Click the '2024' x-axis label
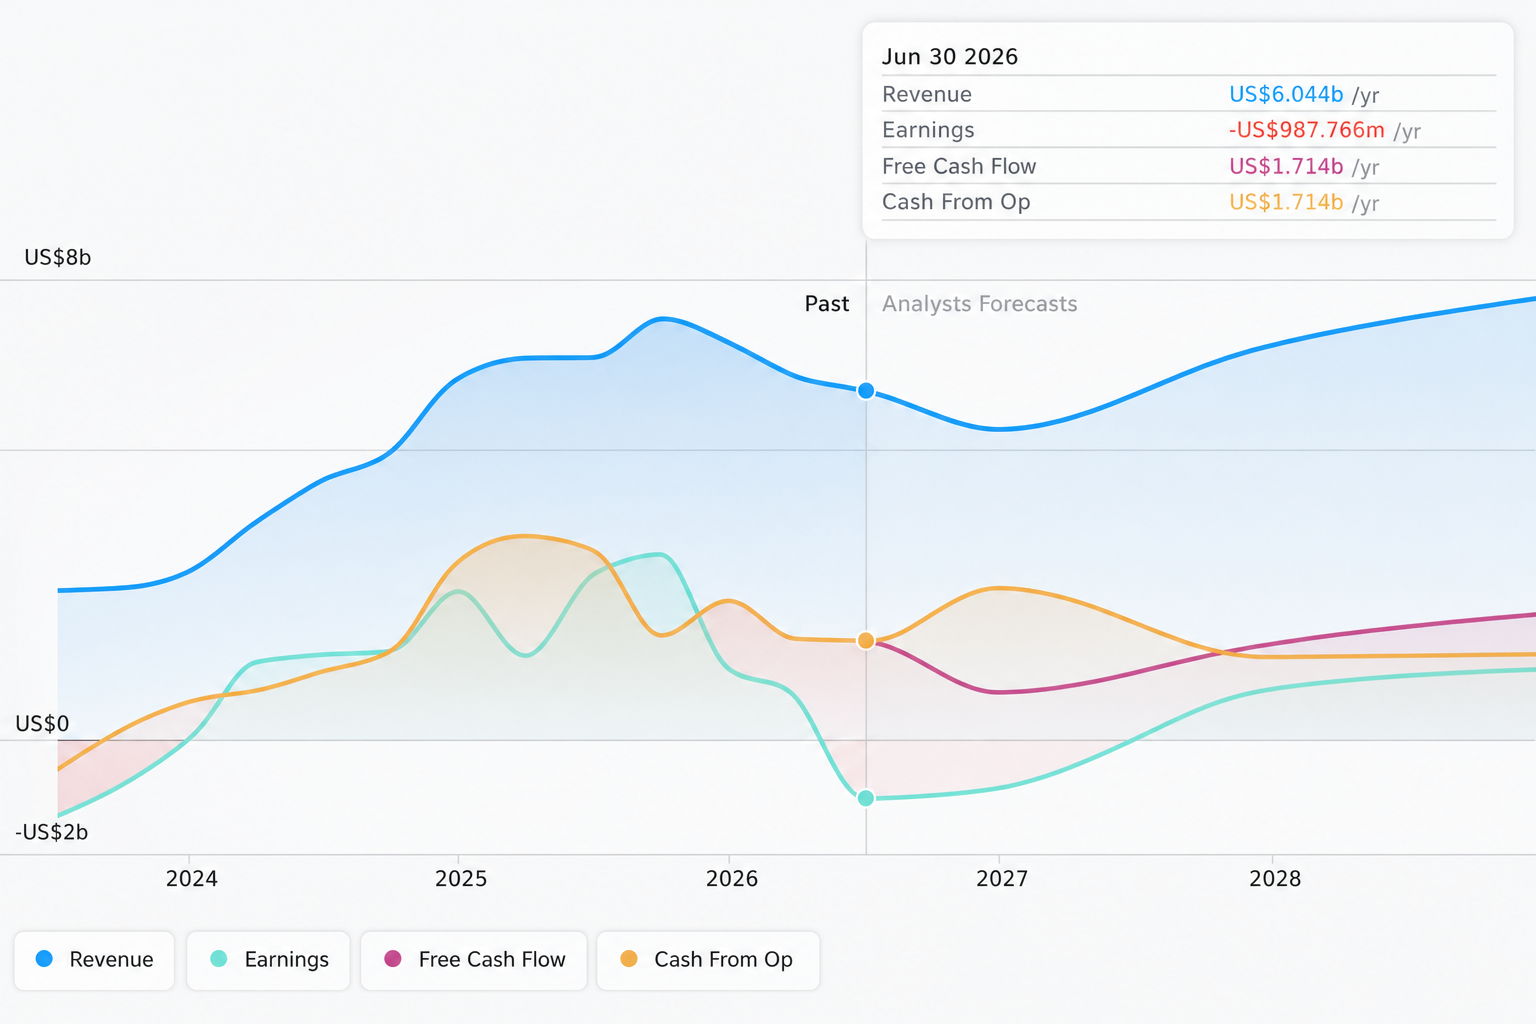Image resolution: width=1536 pixels, height=1024 pixels. pyautogui.click(x=192, y=879)
